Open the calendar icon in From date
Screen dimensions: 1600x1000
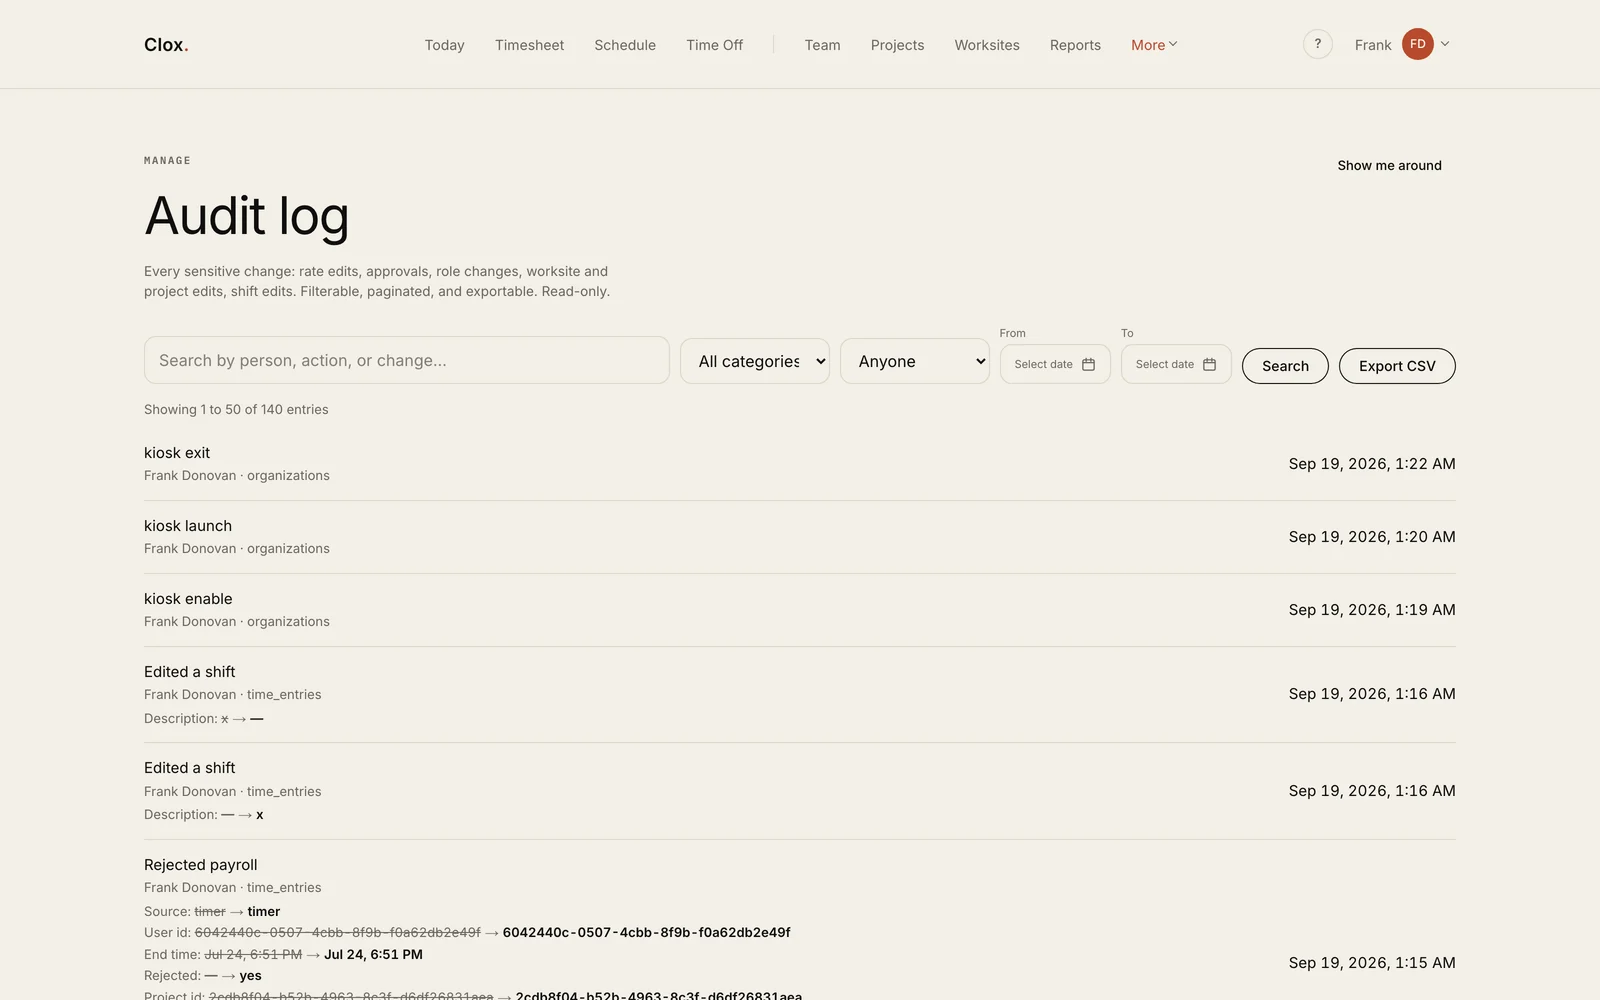click(1088, 364)
